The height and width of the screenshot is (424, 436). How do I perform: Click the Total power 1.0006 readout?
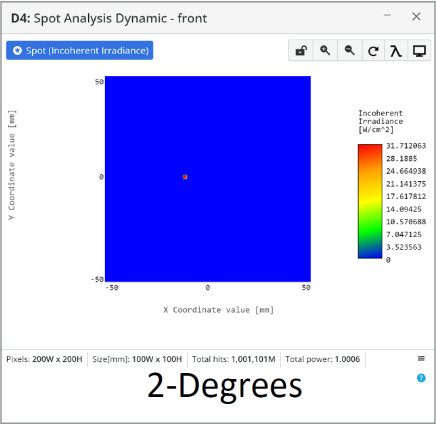(323, 359)
